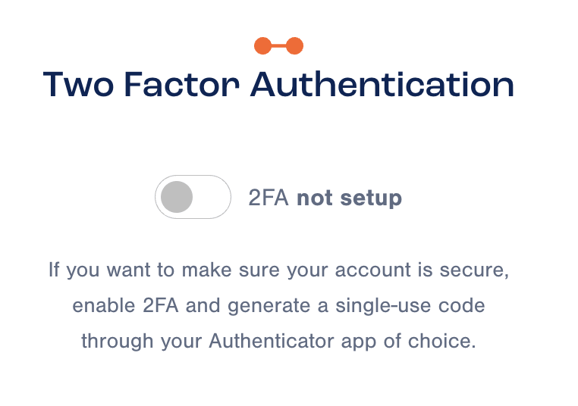Click the description line starting "enable 2FA"
The width and height of the screenshot is (578, 406).
pyautogui.click(x=279, y=306)
